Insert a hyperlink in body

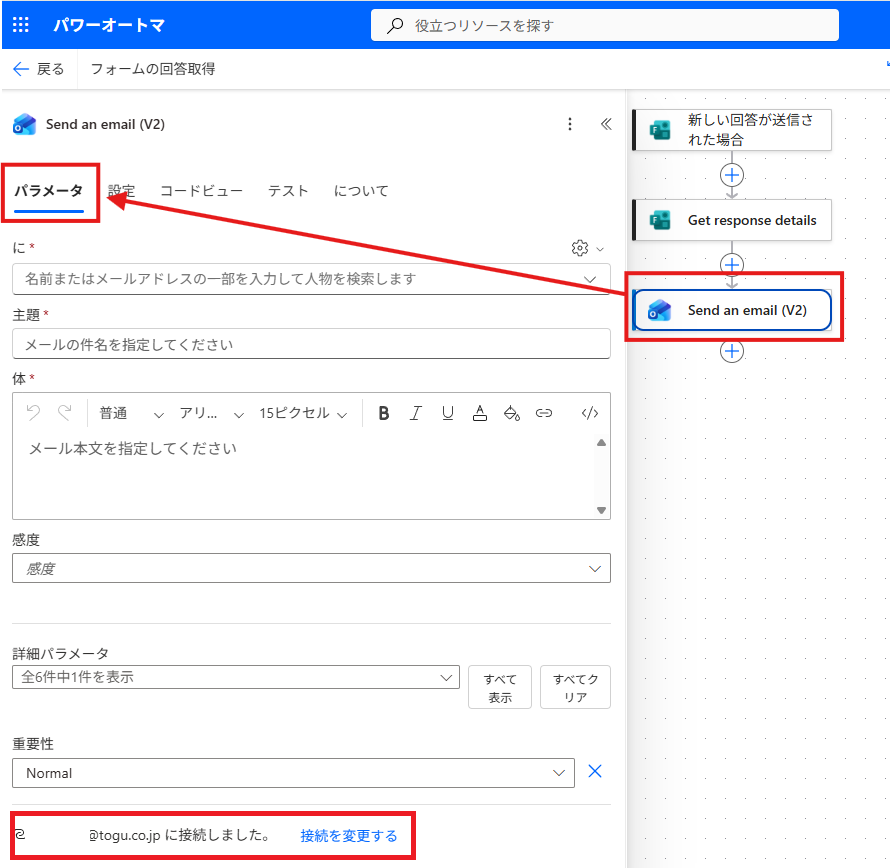coord(544,413)
